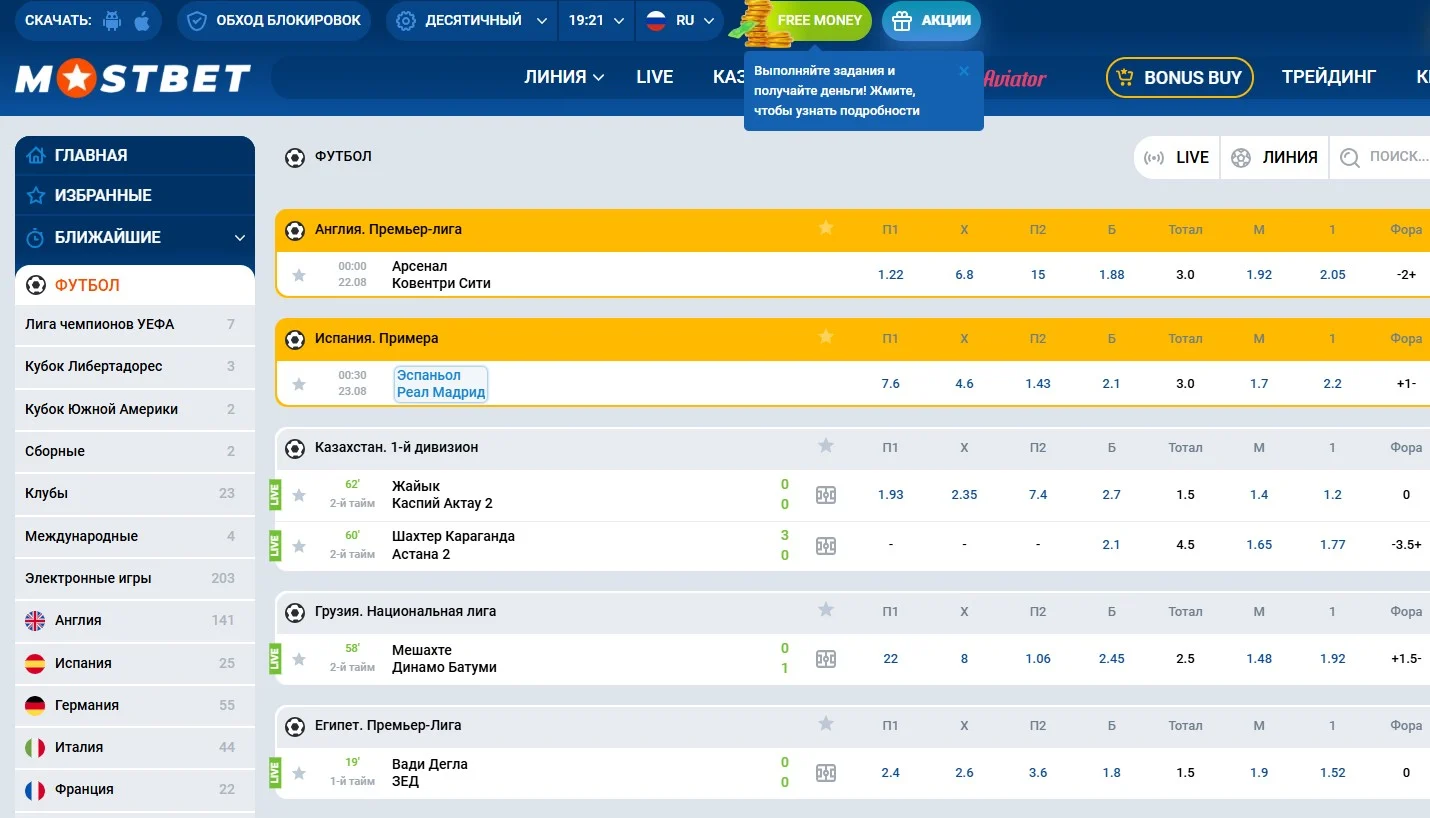Favorite the Испания. Примера league

point(826,337)
